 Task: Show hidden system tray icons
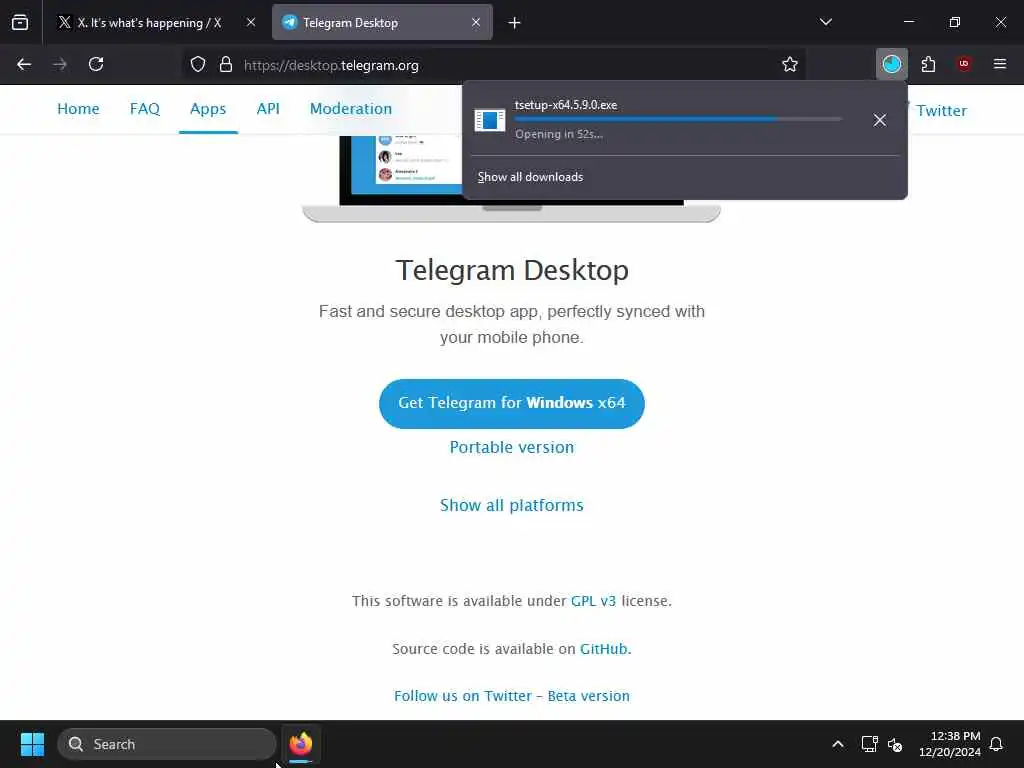click(x=838, y=744)
